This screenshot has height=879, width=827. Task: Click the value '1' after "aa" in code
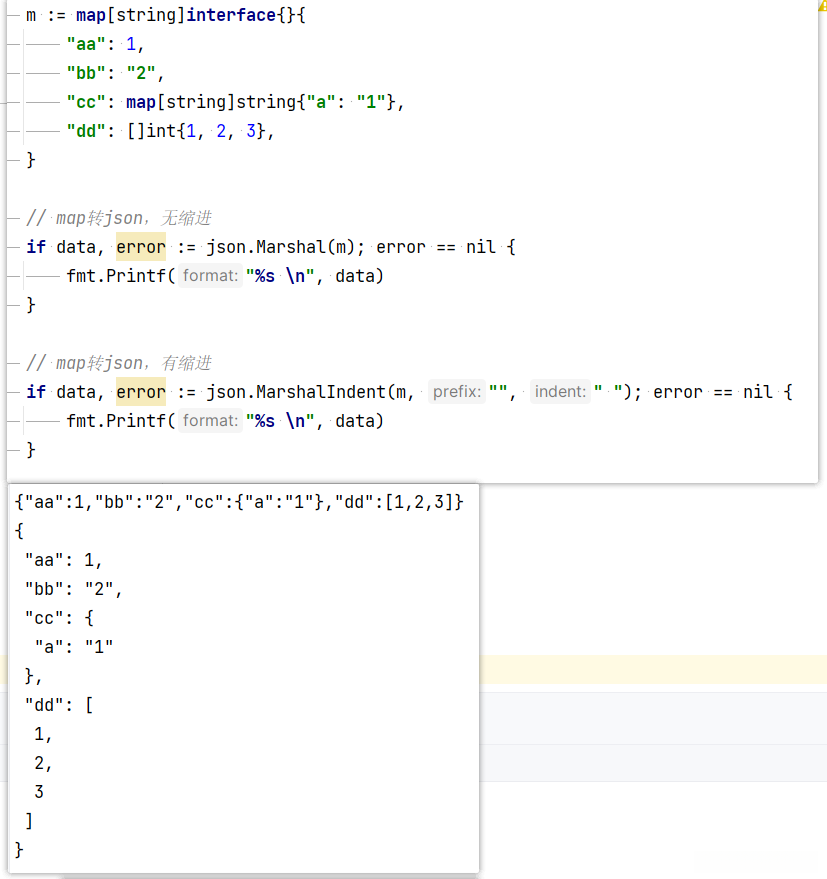coord(131,44)
